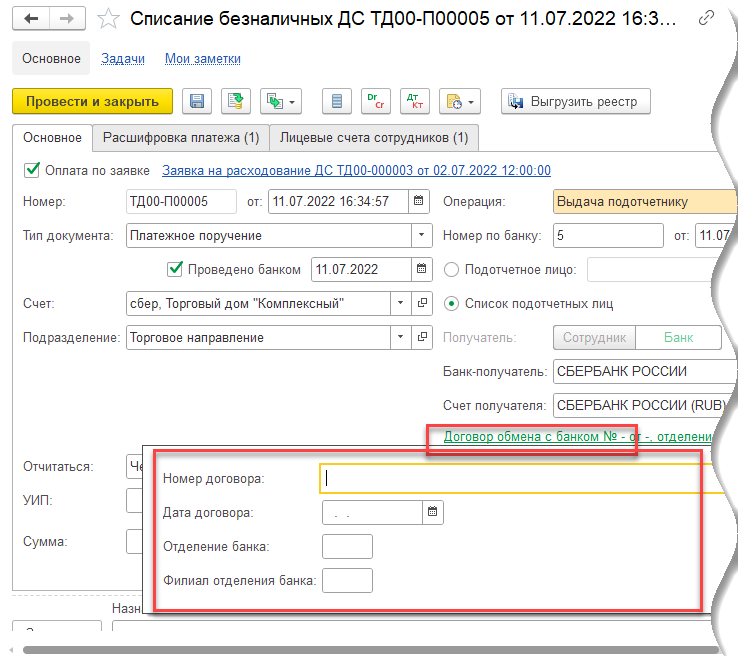Toggle the Оплата по заявке checkbox
This screenshot has height=656, width=738.
tap(32, 170)
